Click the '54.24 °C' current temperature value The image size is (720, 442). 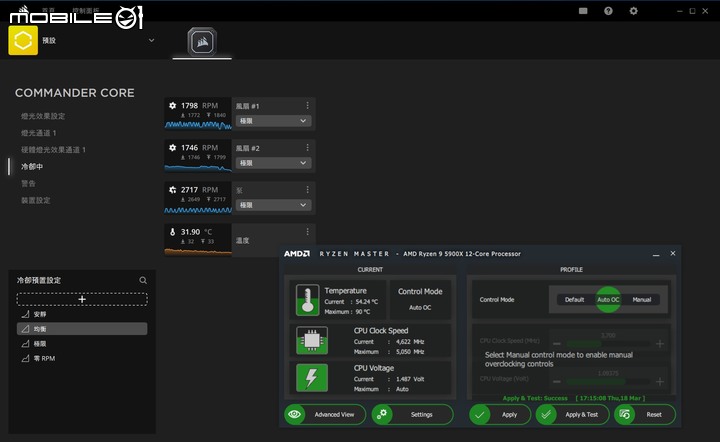pyautogui.click(x=367, y=302)
